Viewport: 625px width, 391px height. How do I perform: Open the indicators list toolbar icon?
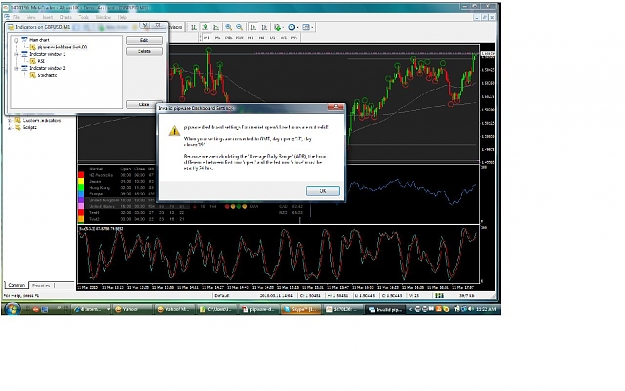(277, 27)
